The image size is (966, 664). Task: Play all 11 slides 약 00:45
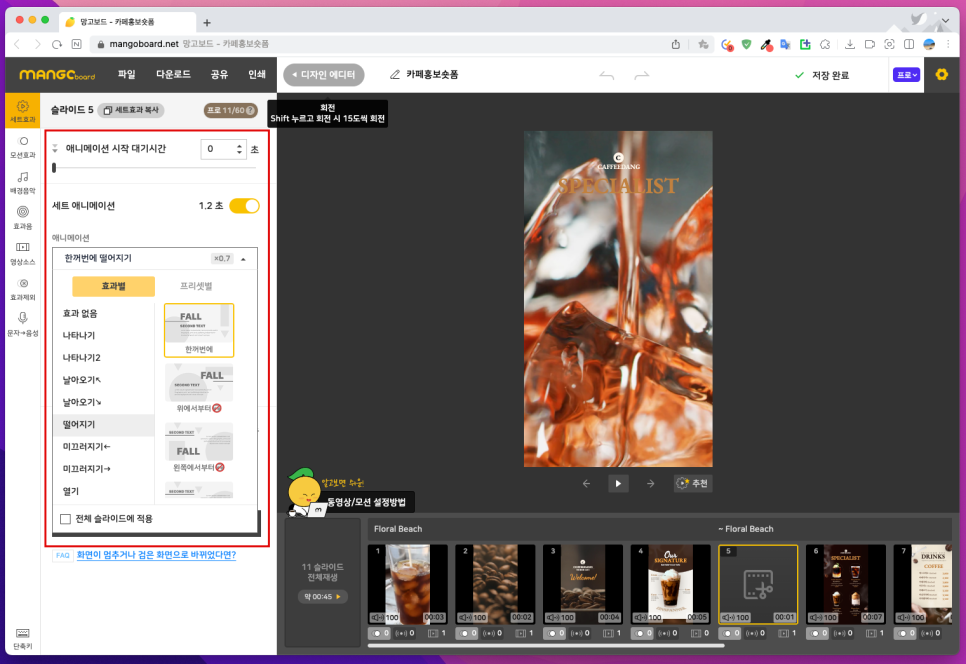pos(322,597)
